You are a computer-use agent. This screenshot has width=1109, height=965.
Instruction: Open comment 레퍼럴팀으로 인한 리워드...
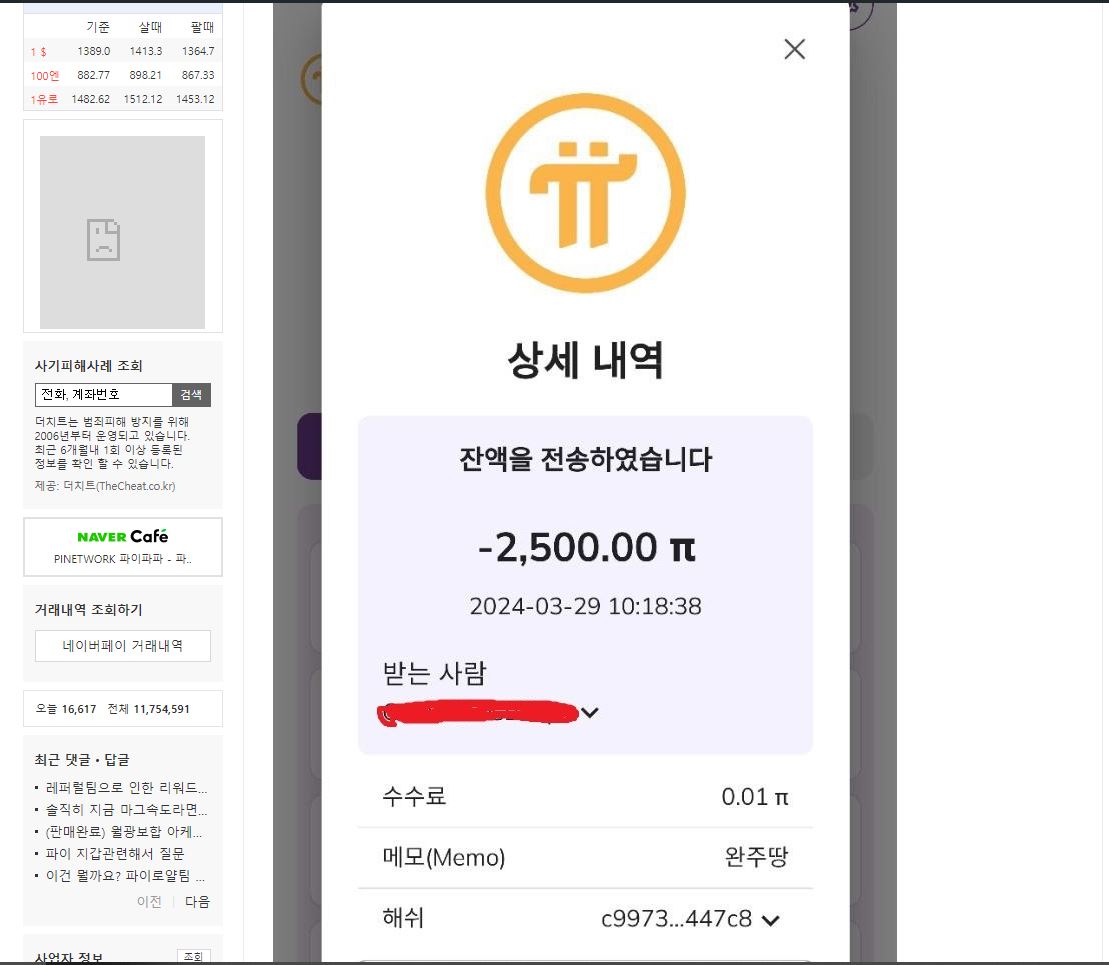point(126,787)
